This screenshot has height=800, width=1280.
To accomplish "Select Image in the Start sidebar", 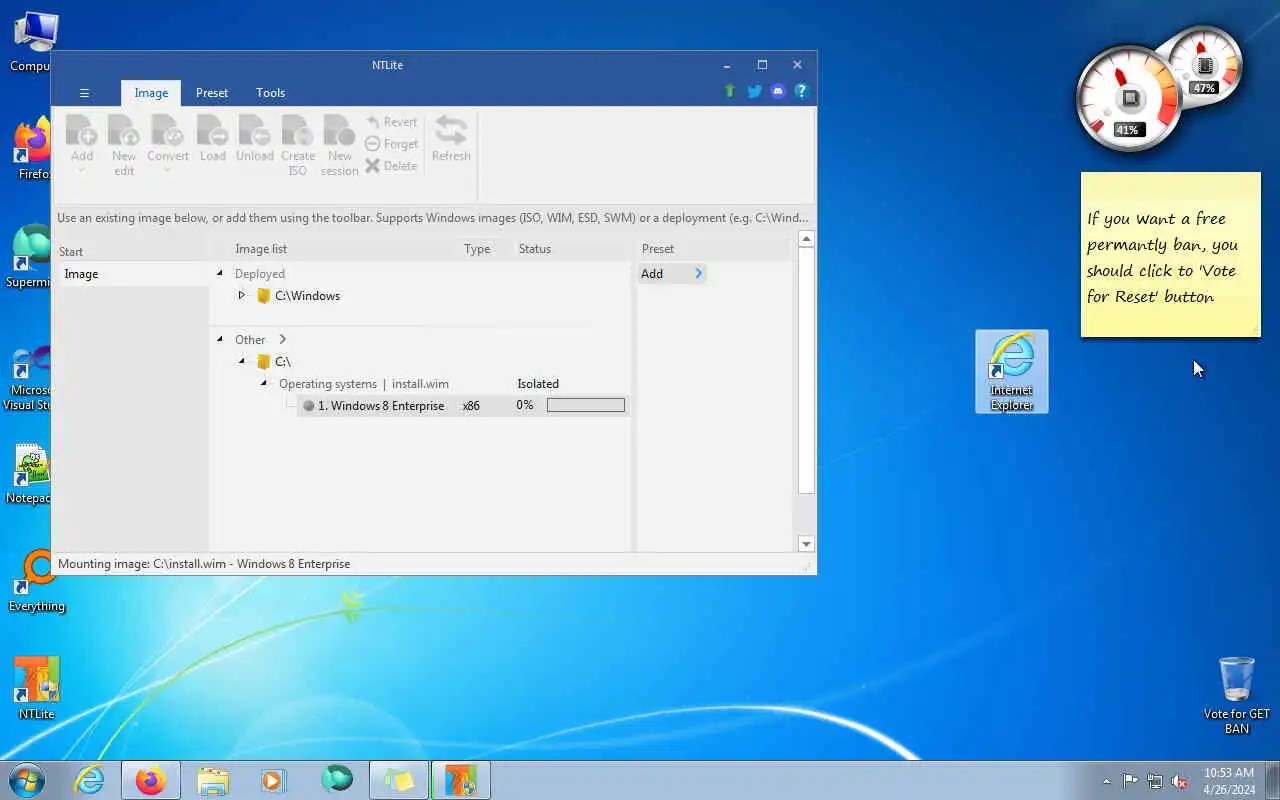I will coord(132,274).
